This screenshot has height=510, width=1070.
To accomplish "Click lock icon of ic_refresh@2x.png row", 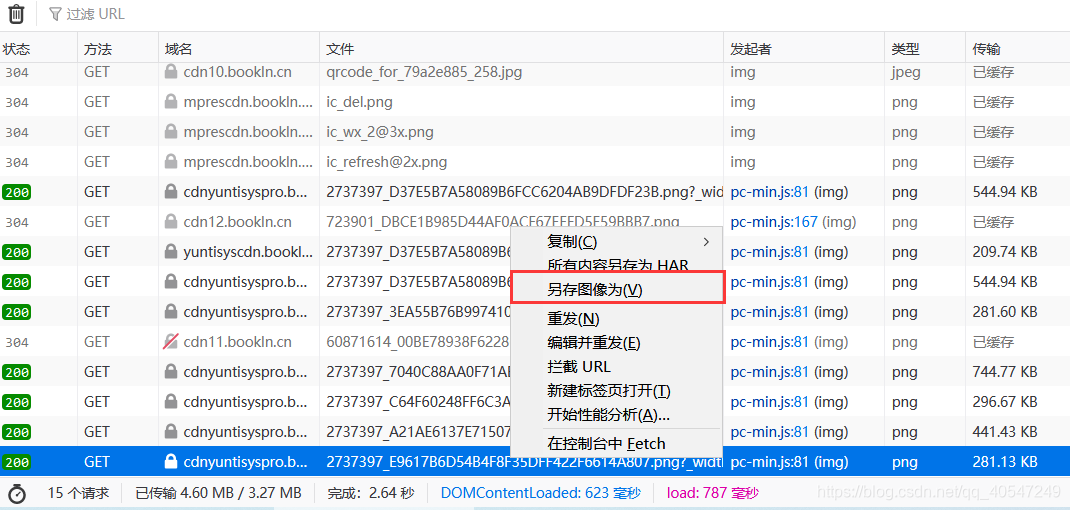I will point(171,162).
